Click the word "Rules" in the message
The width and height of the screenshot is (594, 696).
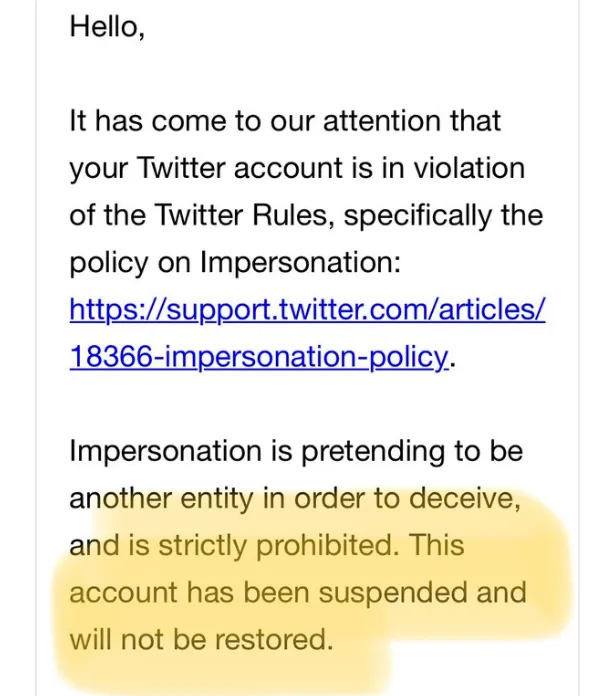[288, 215]
